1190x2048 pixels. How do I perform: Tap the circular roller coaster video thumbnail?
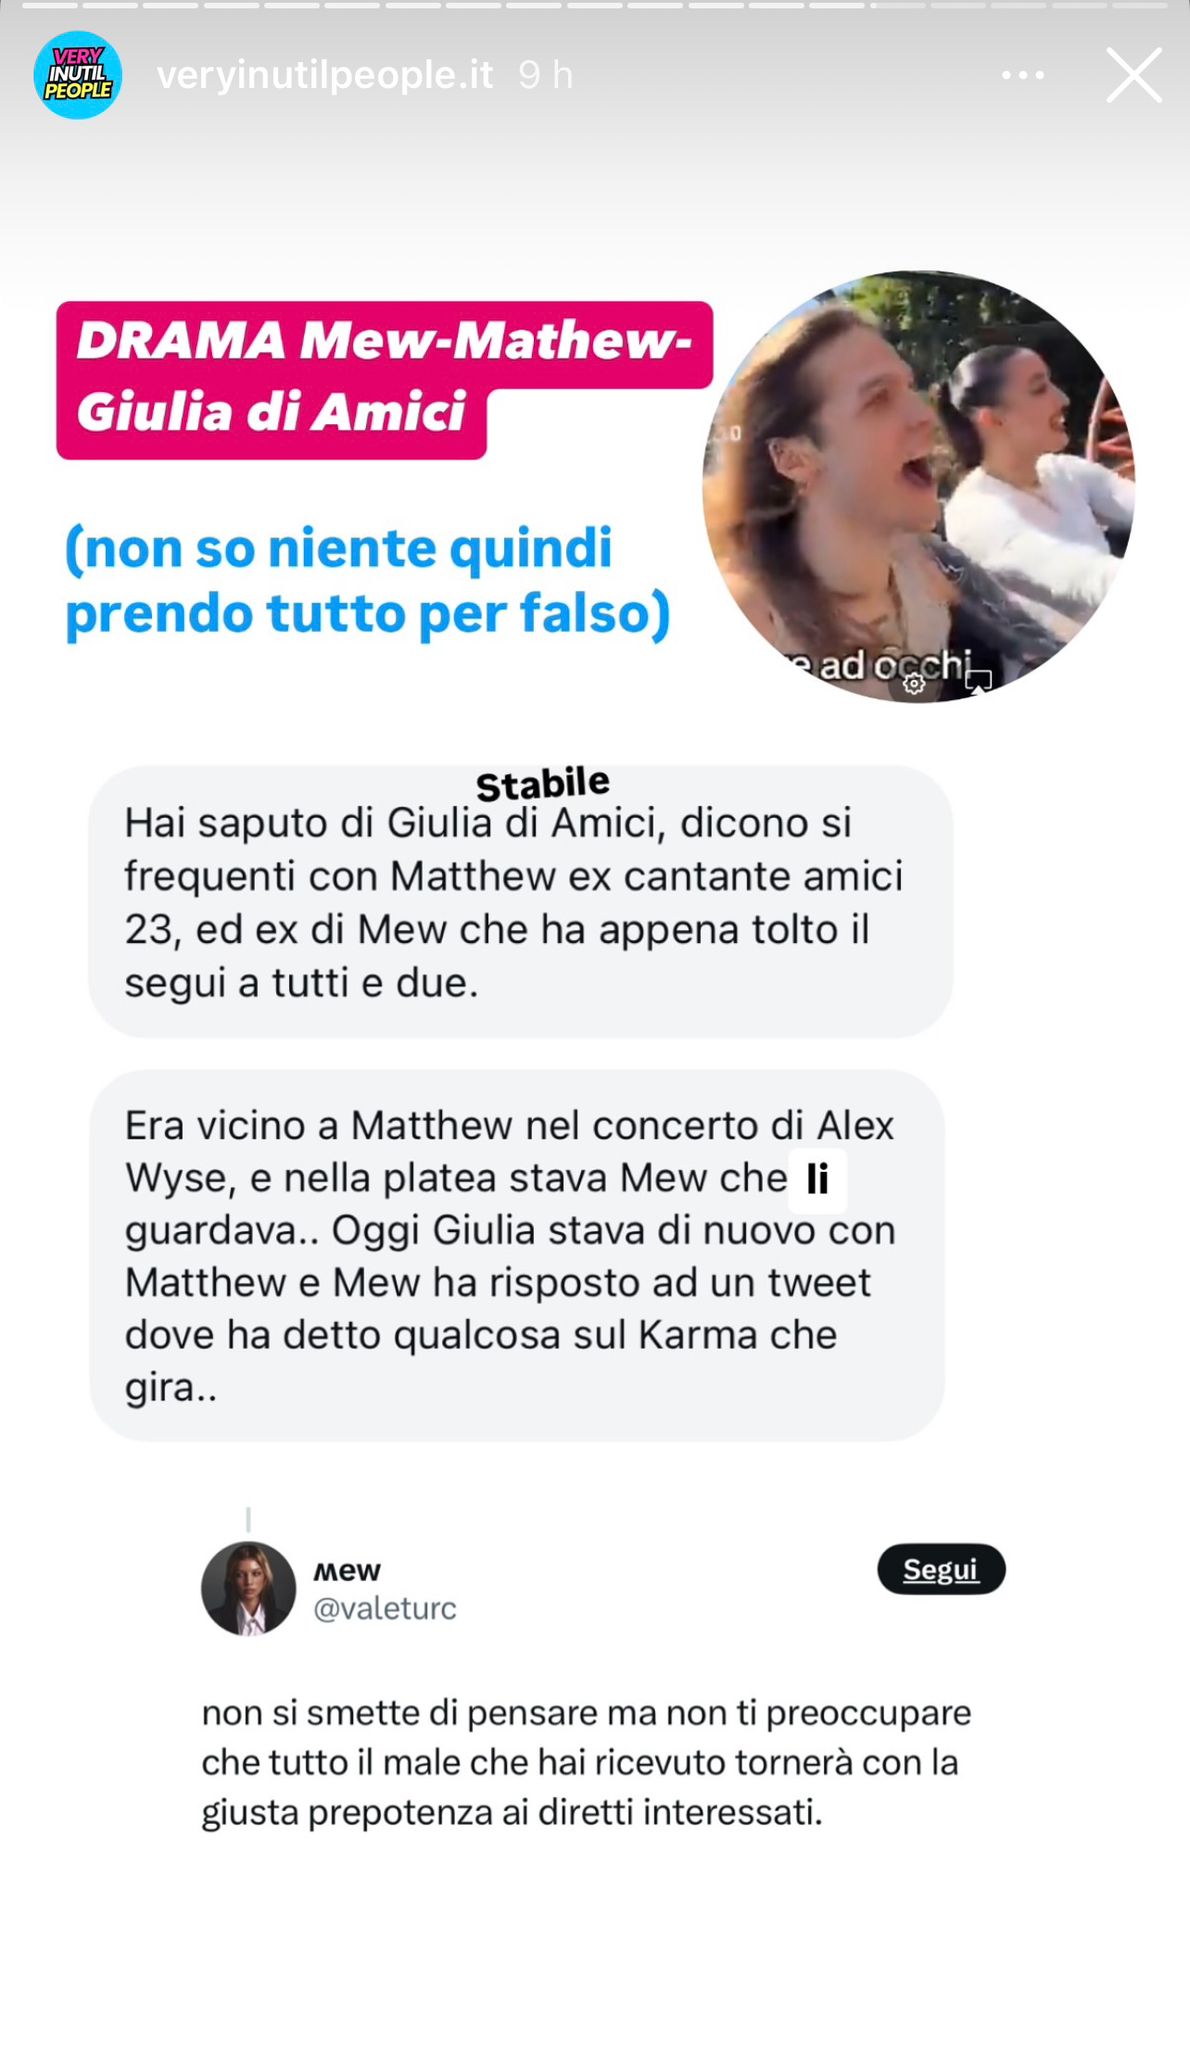pos(918,487)
